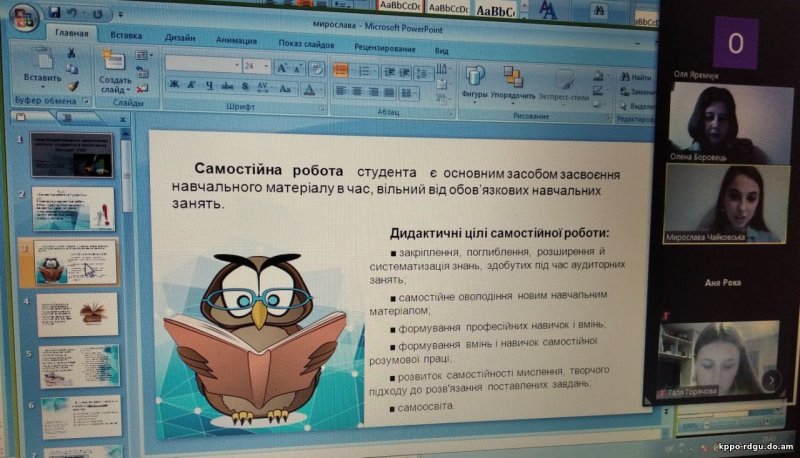The width and height of the screenshot is (800, 458).
Task: Select slide 2 thumbnail in slide pane
Action: point(73,209)
